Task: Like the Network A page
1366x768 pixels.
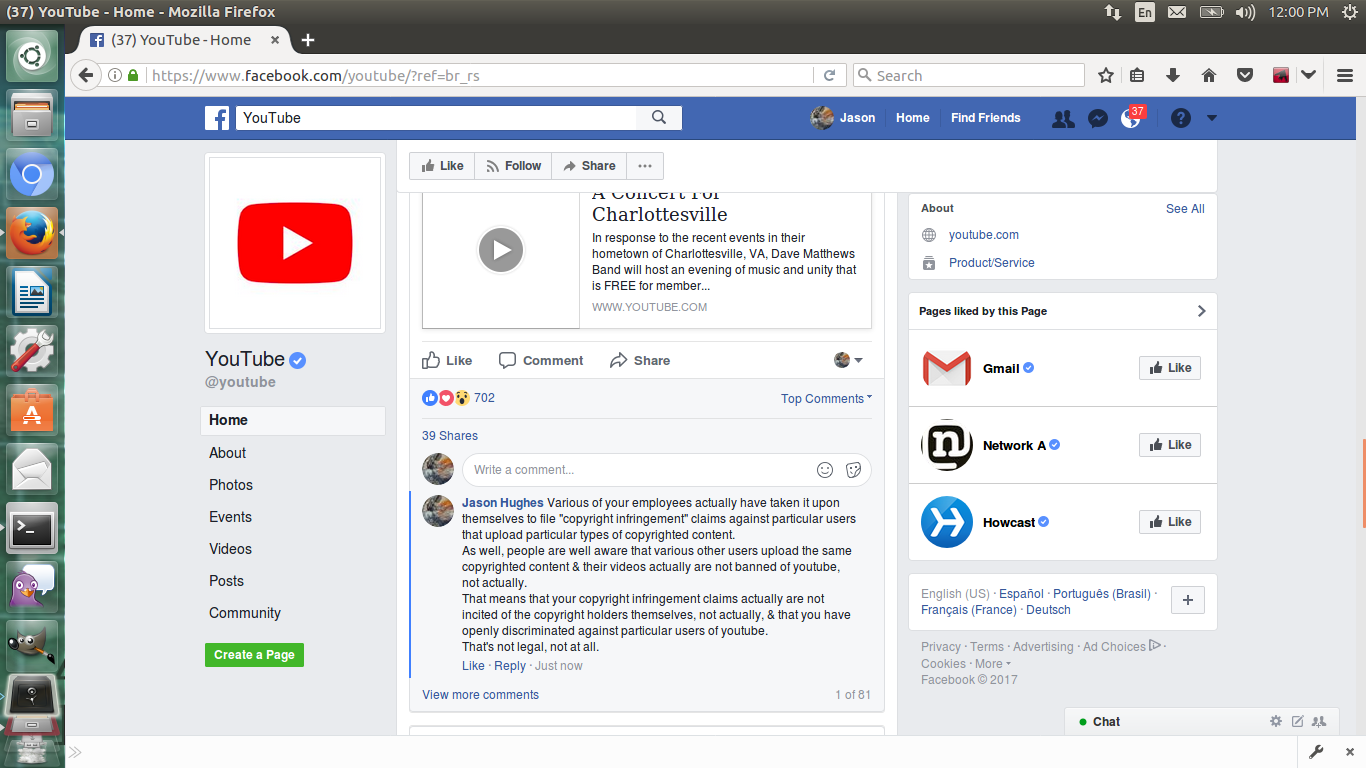Action: pyautogui.click(x=1170, y=445)
